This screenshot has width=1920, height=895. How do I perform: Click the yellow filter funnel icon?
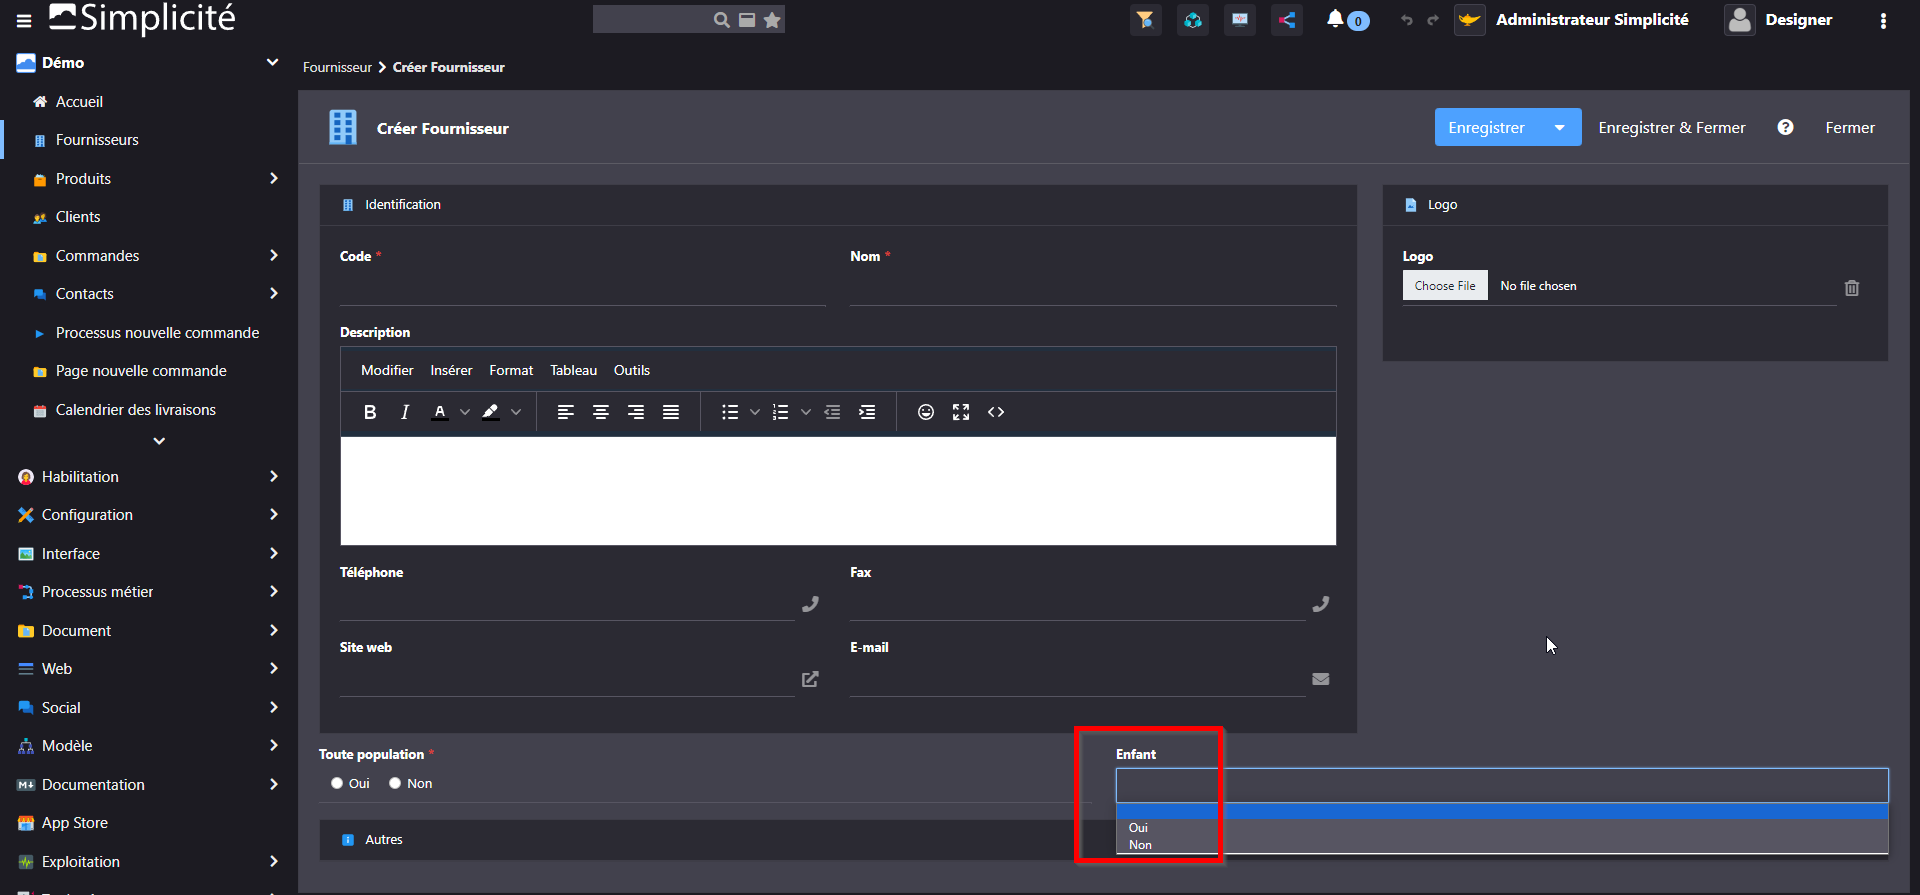pos(1145,20)
